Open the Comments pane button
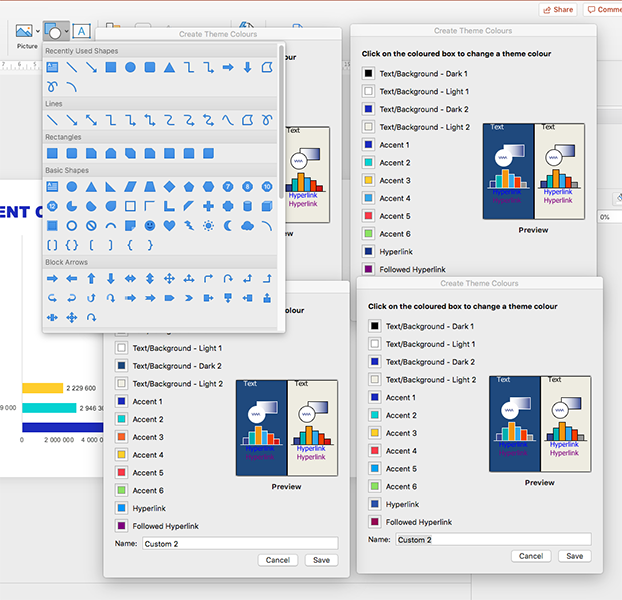The image size is (622, 600). point(603,10)
